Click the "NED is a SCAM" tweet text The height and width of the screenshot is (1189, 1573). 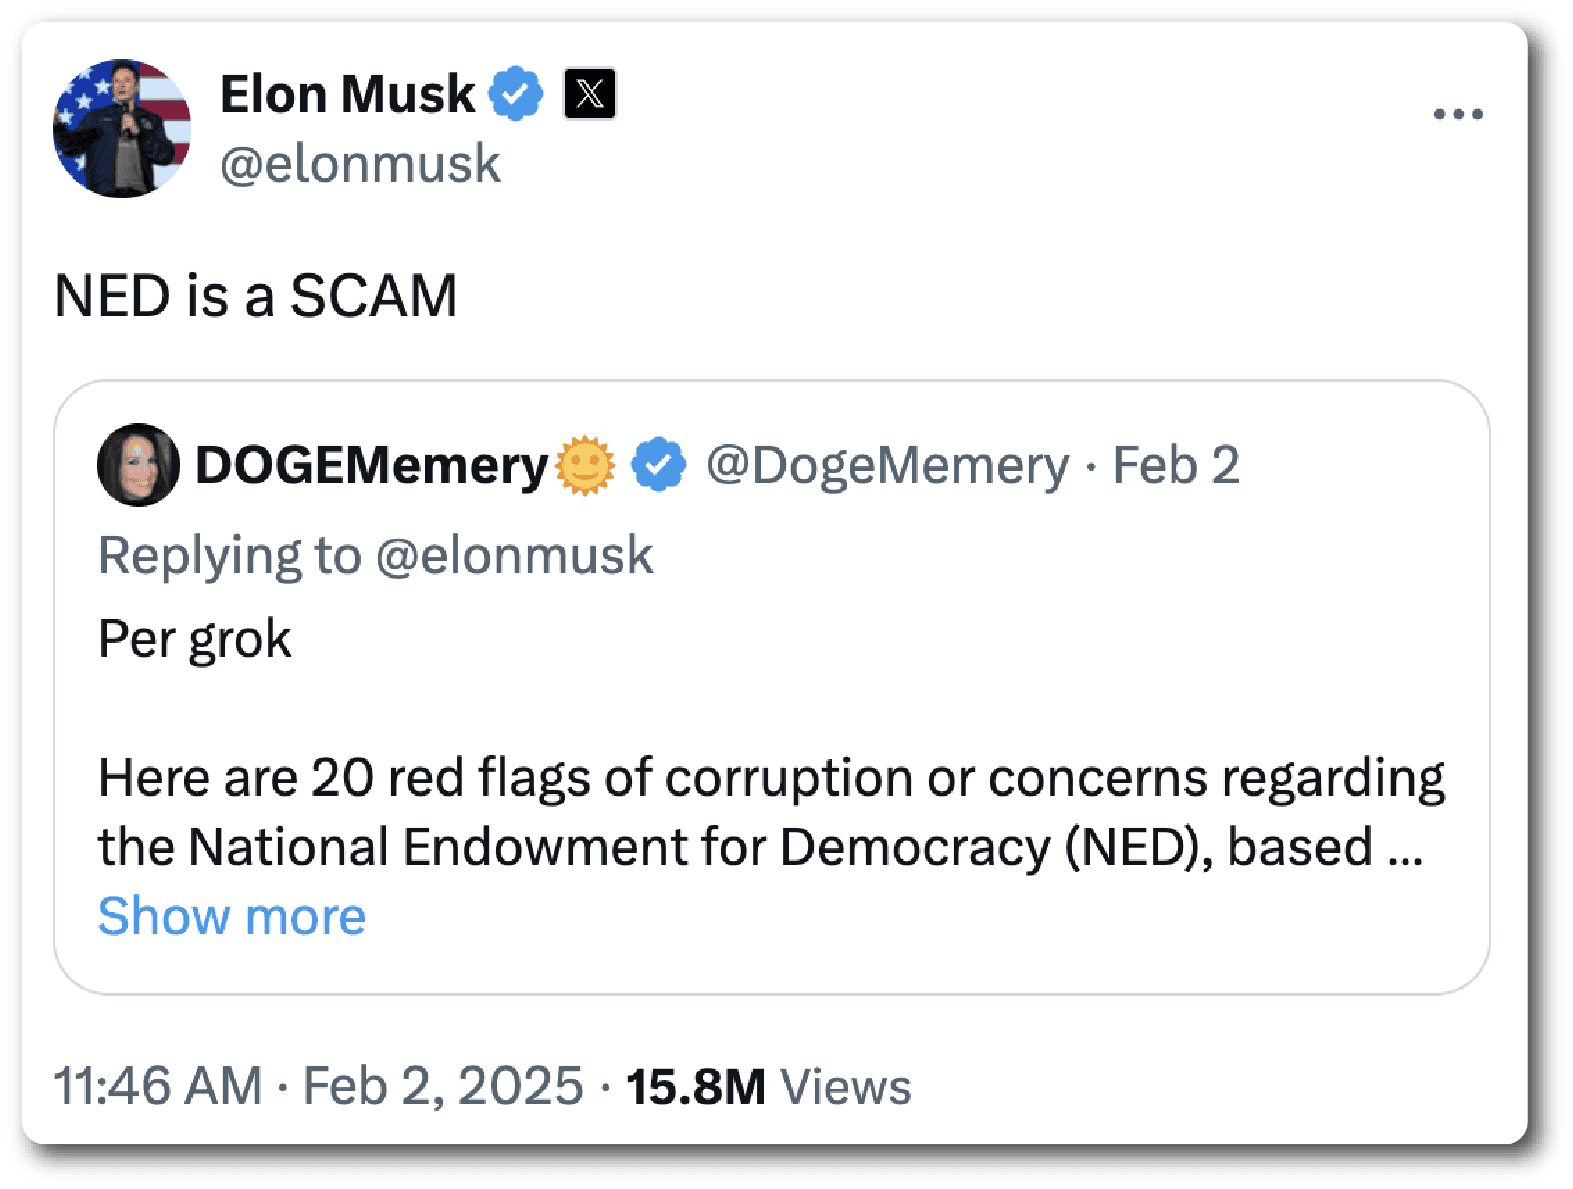pyautogui.click(x=256, y=296)
